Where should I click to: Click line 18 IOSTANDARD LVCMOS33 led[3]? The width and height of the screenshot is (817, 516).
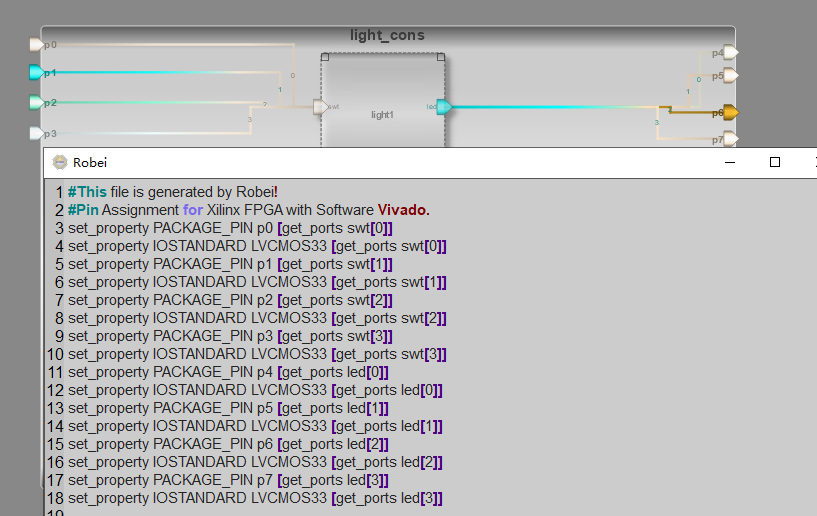(255, 498)
